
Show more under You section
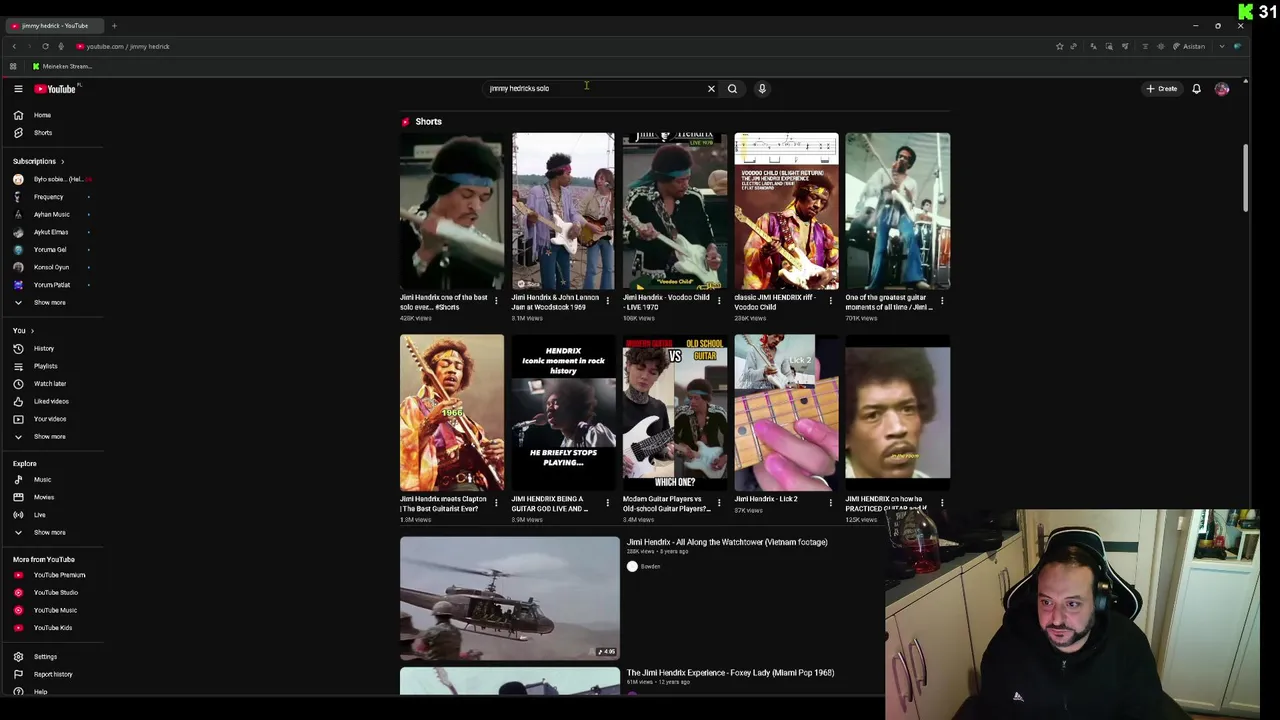point(52,436)
